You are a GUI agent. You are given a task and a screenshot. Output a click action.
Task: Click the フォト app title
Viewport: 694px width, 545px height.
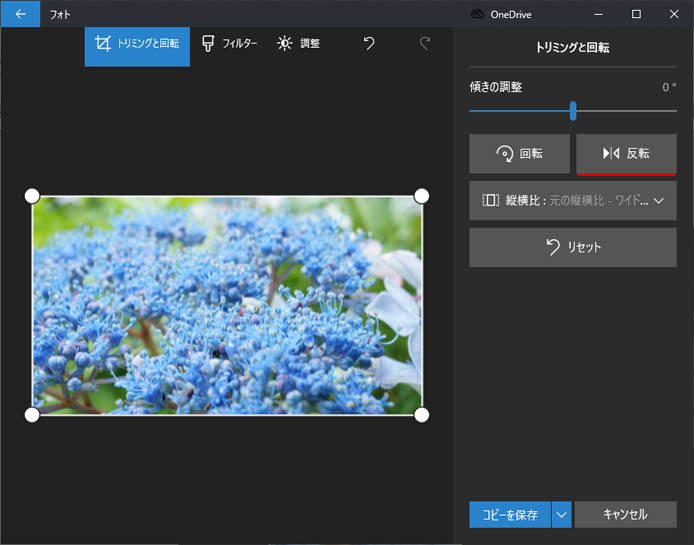60,15
